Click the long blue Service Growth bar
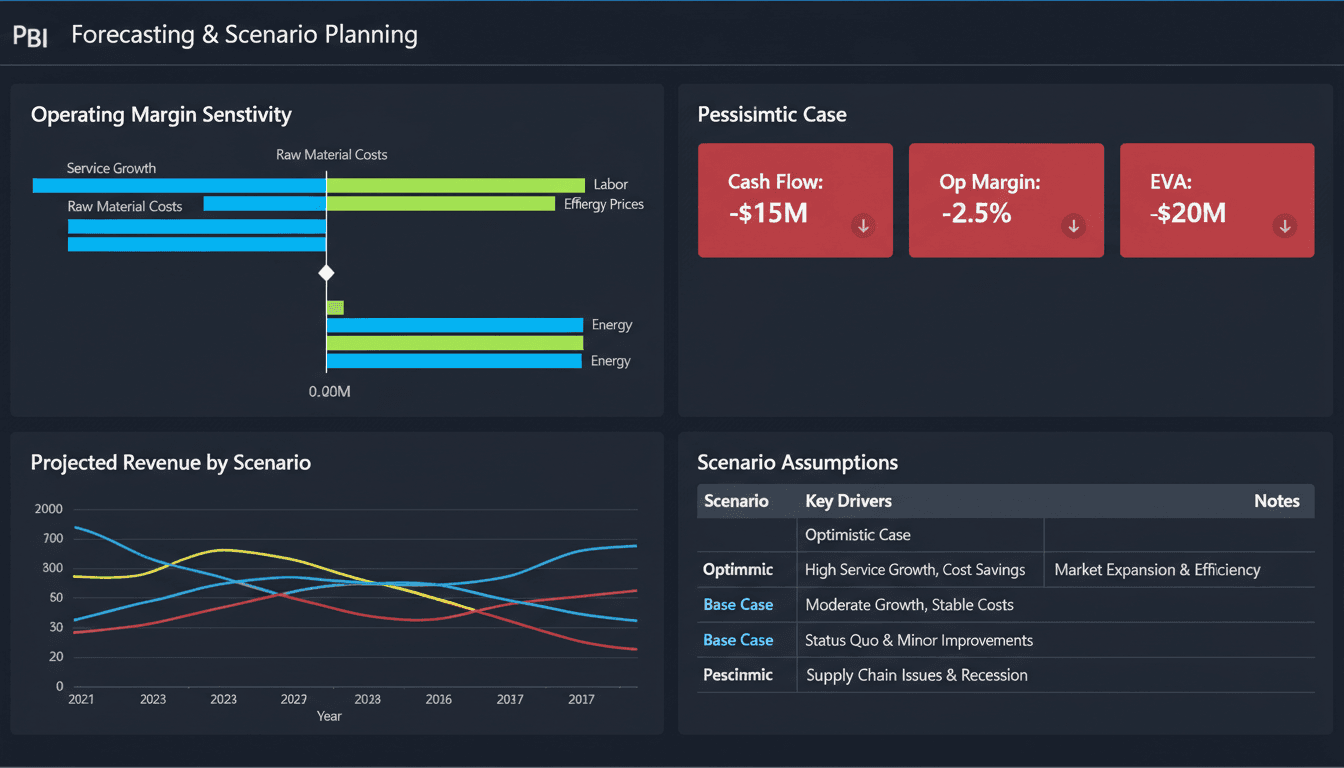 pos(179,185)
